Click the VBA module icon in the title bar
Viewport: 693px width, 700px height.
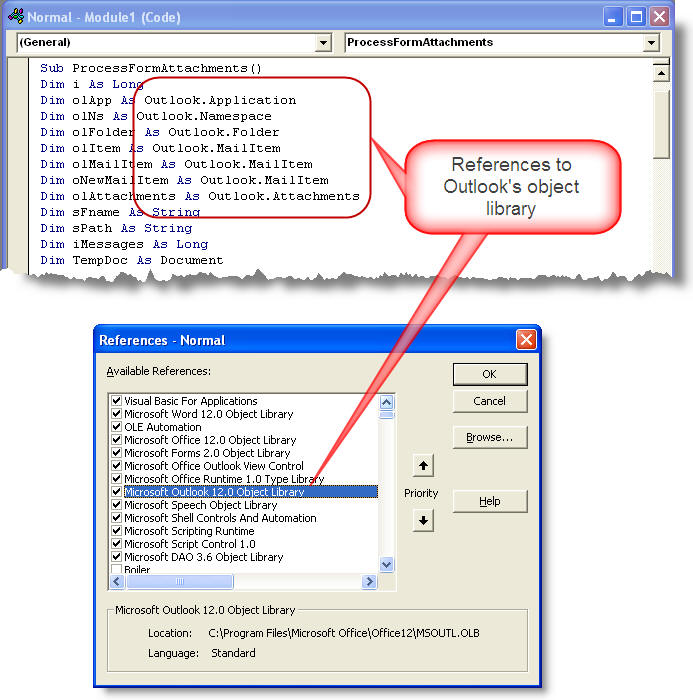tap(16, 17)
